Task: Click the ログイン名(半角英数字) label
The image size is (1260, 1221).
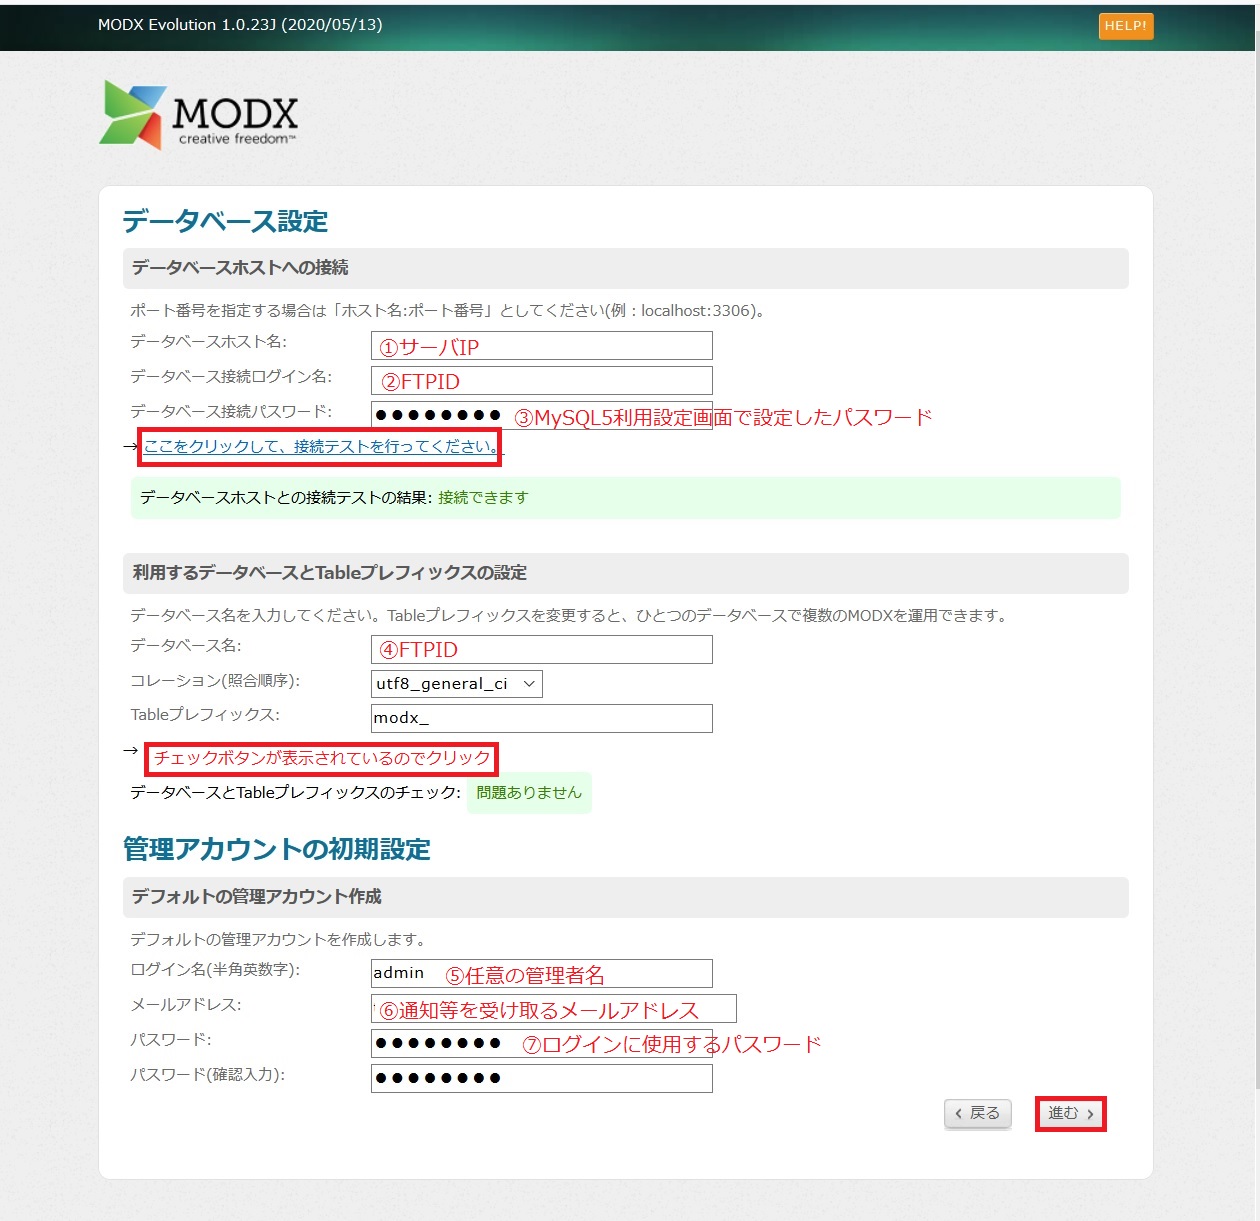Action: pos(215,970)
